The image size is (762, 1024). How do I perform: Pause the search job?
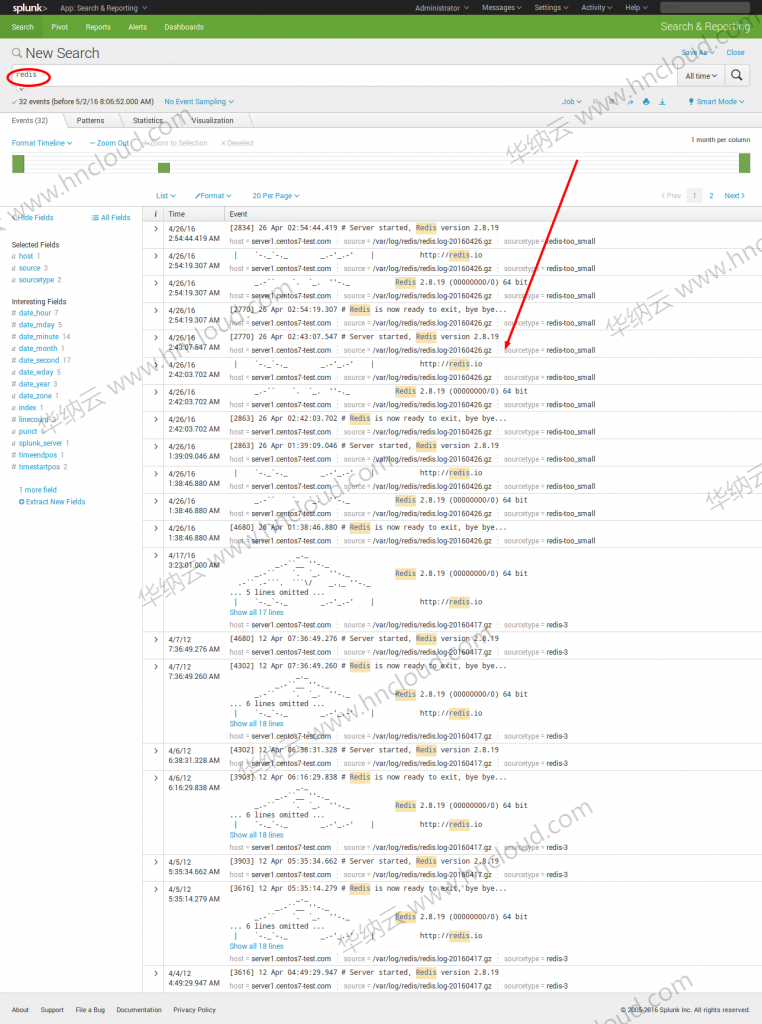[595, 102]
